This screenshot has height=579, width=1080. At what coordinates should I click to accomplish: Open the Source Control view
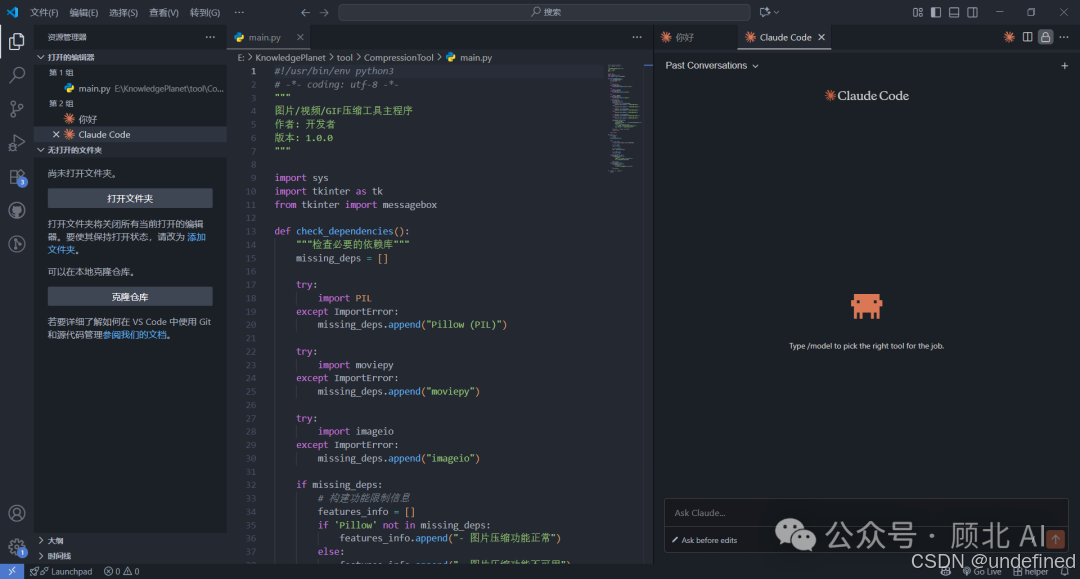(x=17, y=109)
